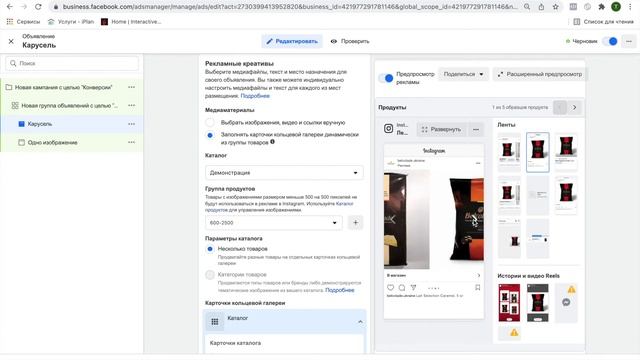Select the Одно изображение ad
This screenshot has width=640, height=360.
pos(52,142)
